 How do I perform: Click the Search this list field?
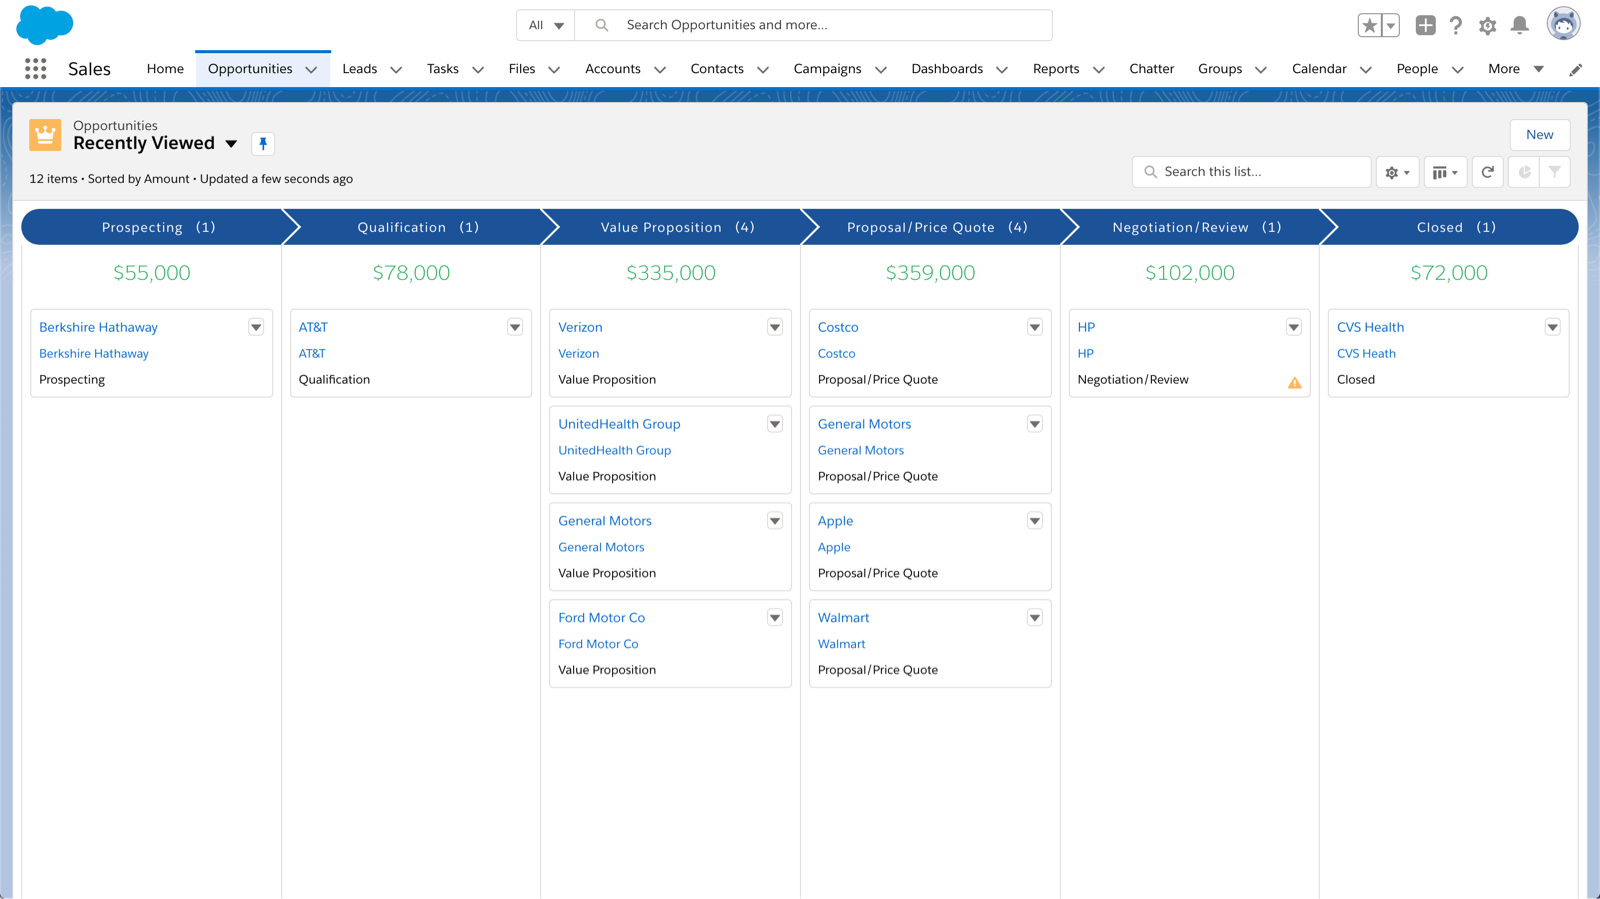pyautogui.click(x=1251, y=172)
